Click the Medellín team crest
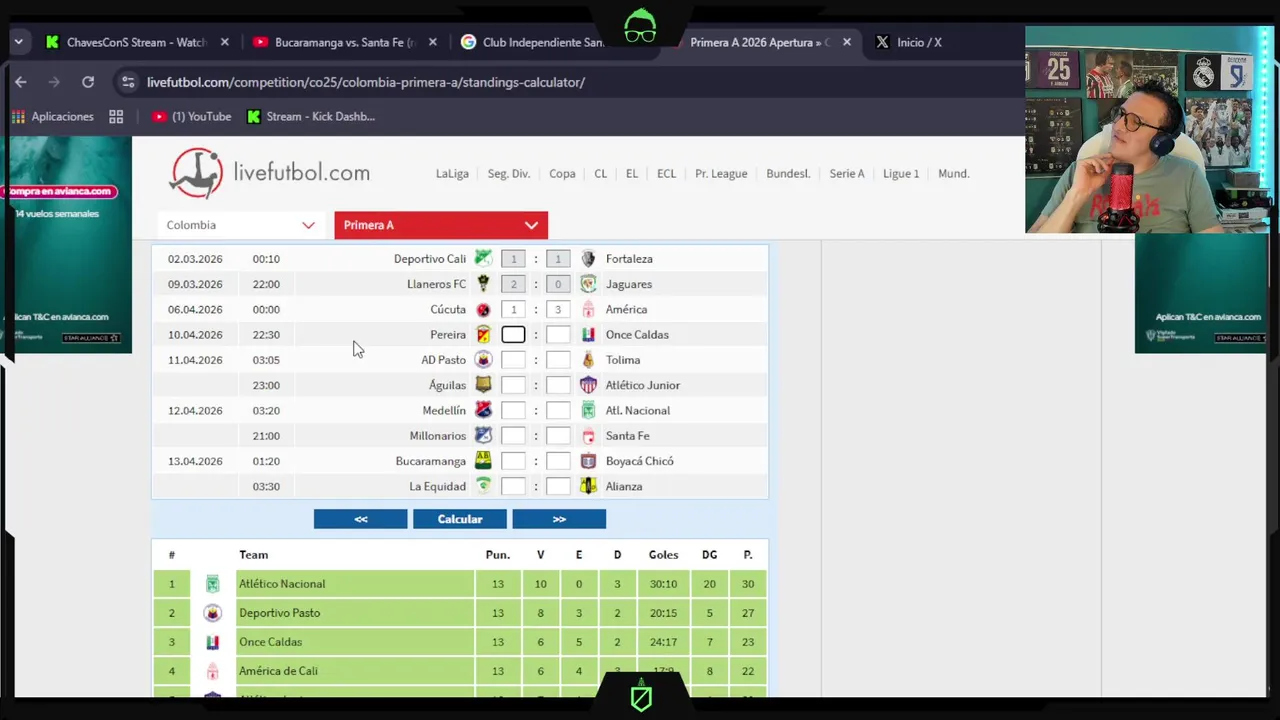 [x=483, y=410]
